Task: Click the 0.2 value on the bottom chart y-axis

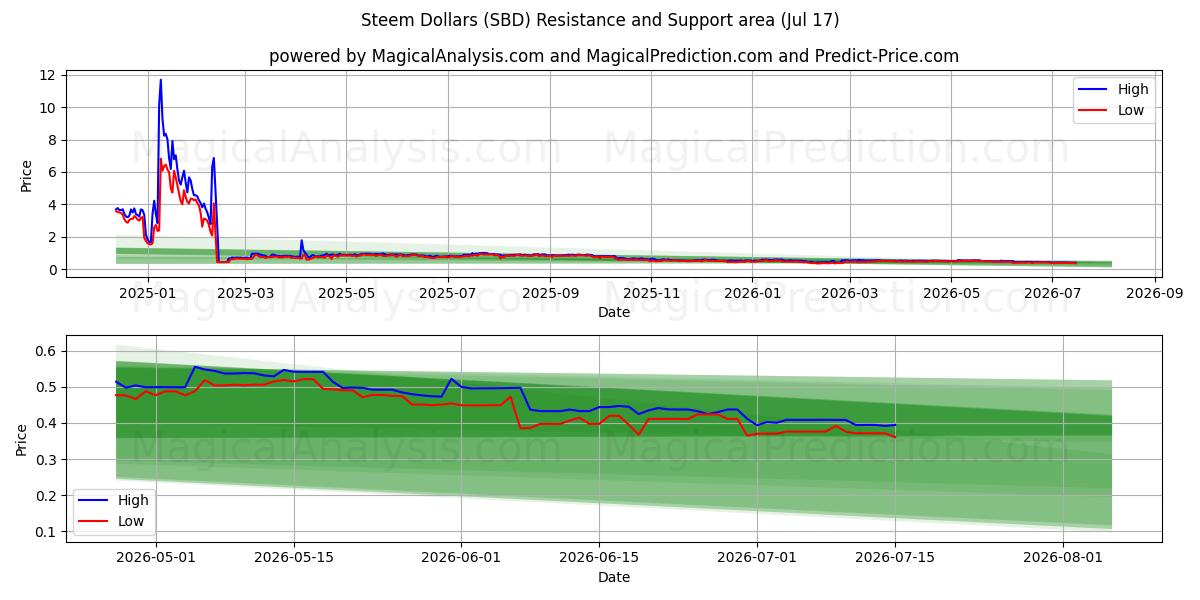Action: [x=45, y=496]
